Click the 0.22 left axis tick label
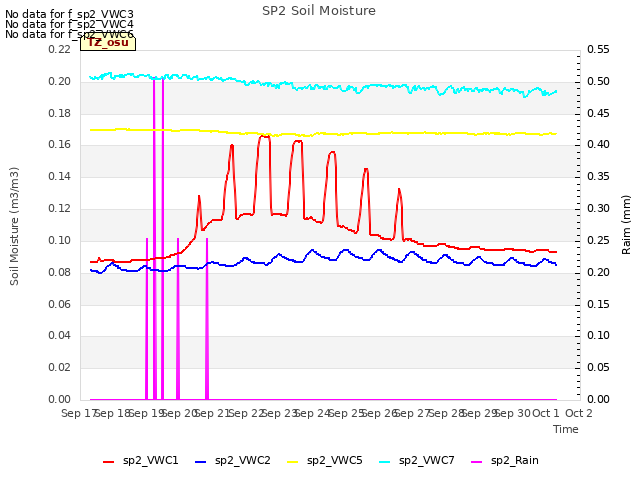 (60, 49)
